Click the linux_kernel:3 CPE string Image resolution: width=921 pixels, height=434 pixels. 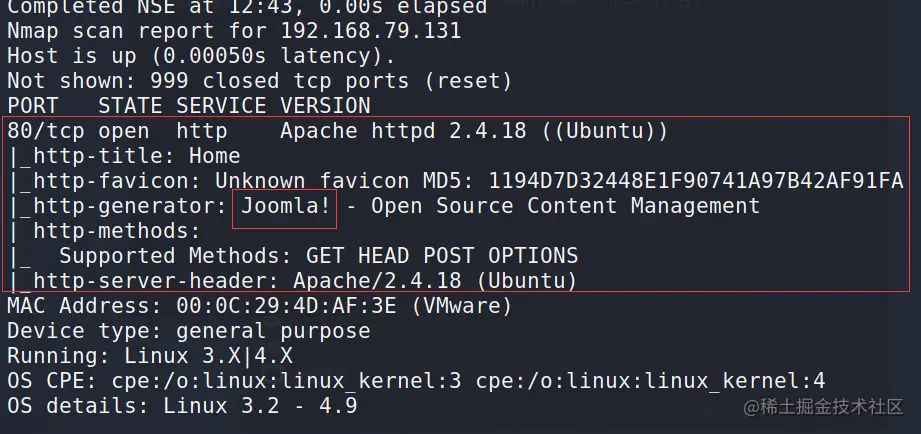point(287,382)
